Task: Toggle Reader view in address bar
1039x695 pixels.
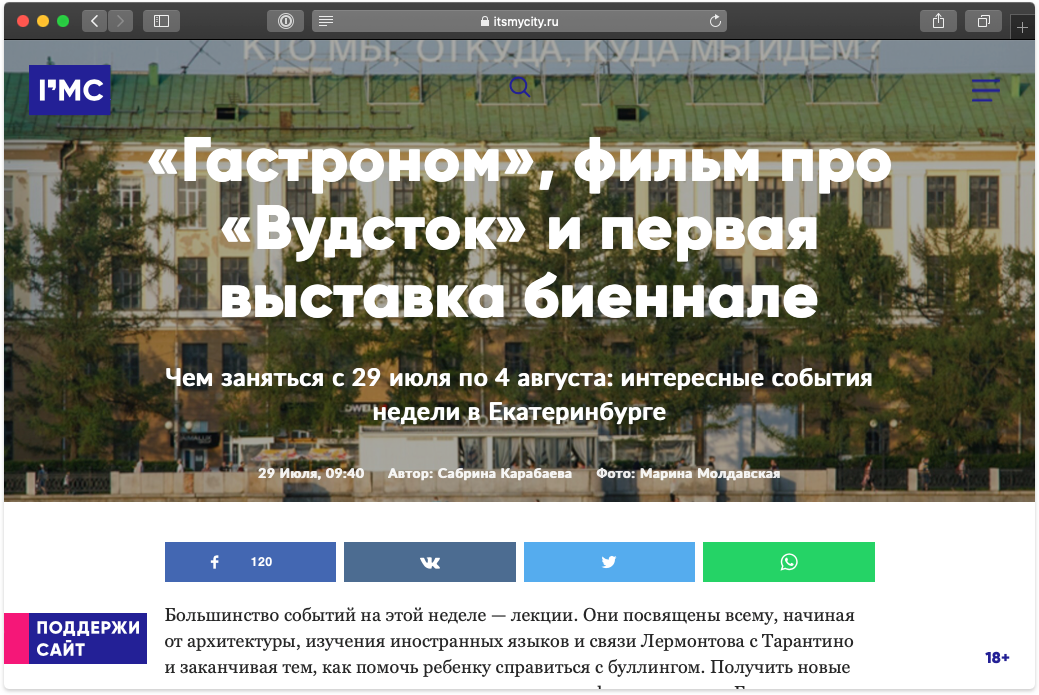Action: click(326, 21)
